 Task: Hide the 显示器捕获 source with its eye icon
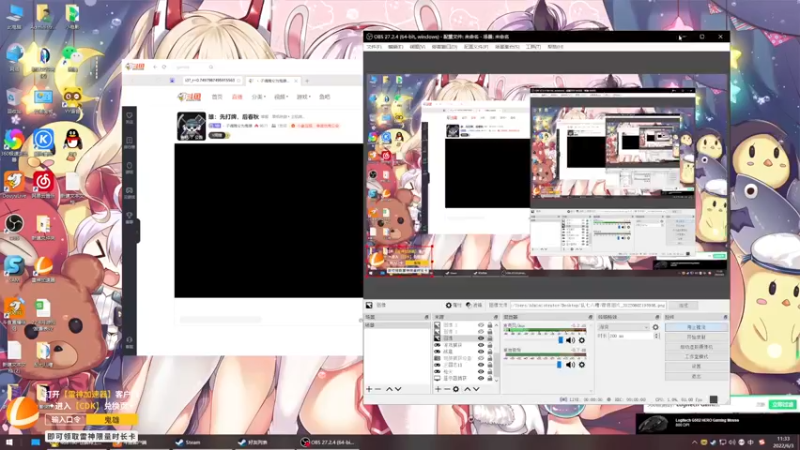tap(481, 378)
